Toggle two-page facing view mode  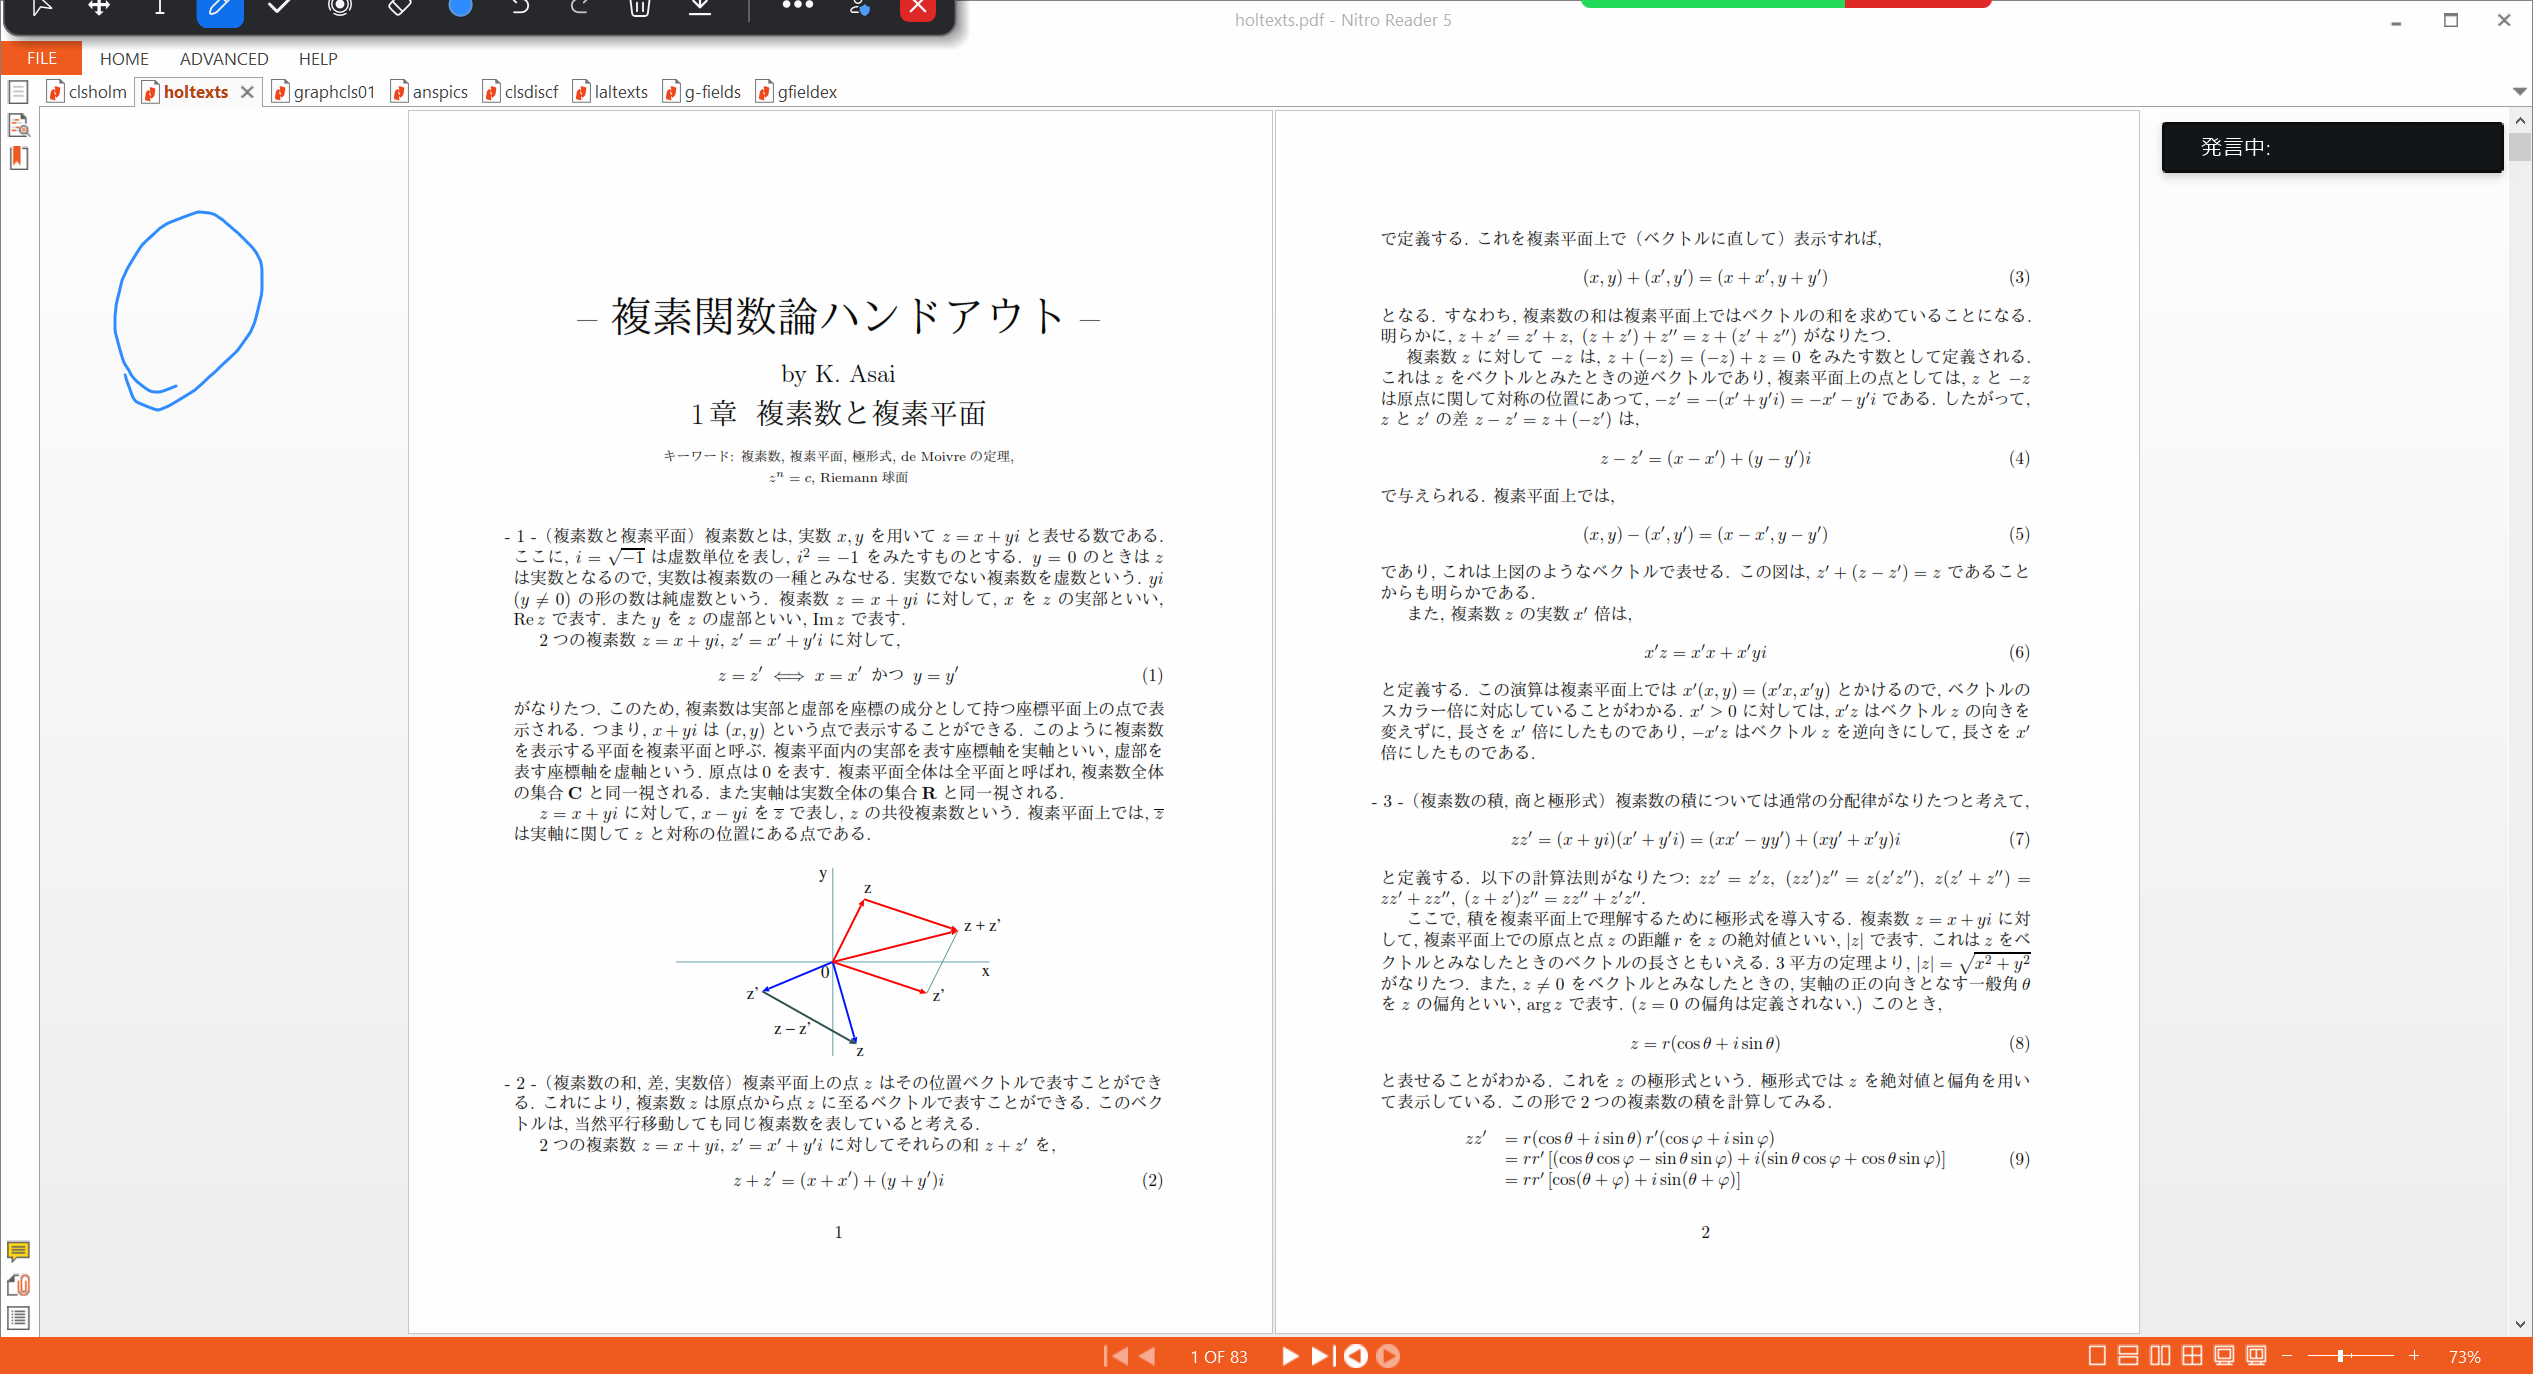[2160, 1355]
